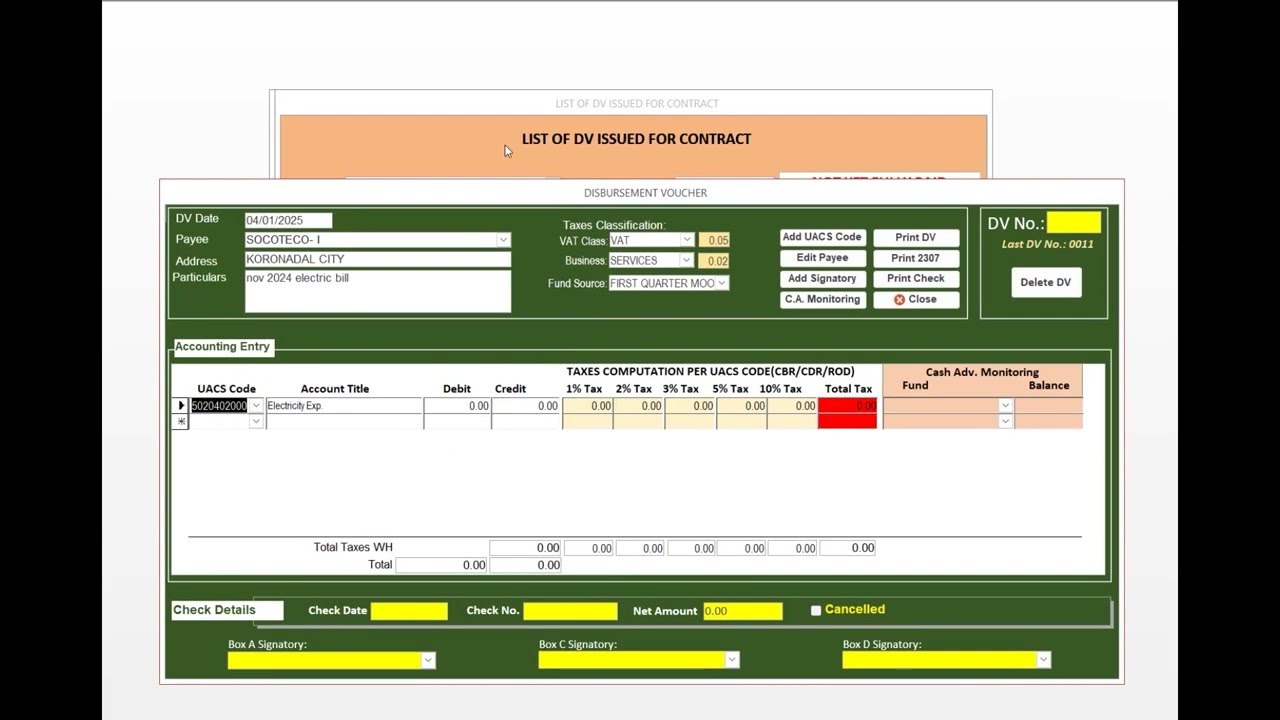This screenshot has height=720, width=1280.
Task: Click the new-row asterisk selector in Accounting Entry
Action: [181, 422]
